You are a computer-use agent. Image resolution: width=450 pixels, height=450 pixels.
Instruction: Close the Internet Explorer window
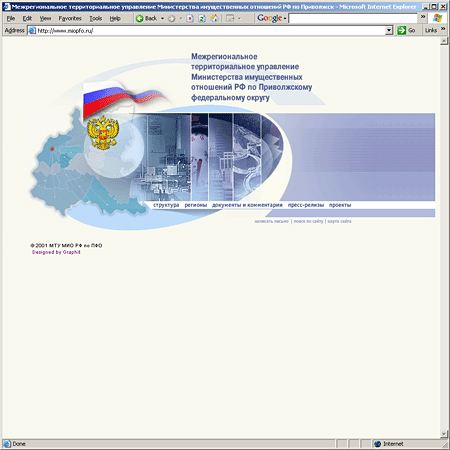(443, 6)
